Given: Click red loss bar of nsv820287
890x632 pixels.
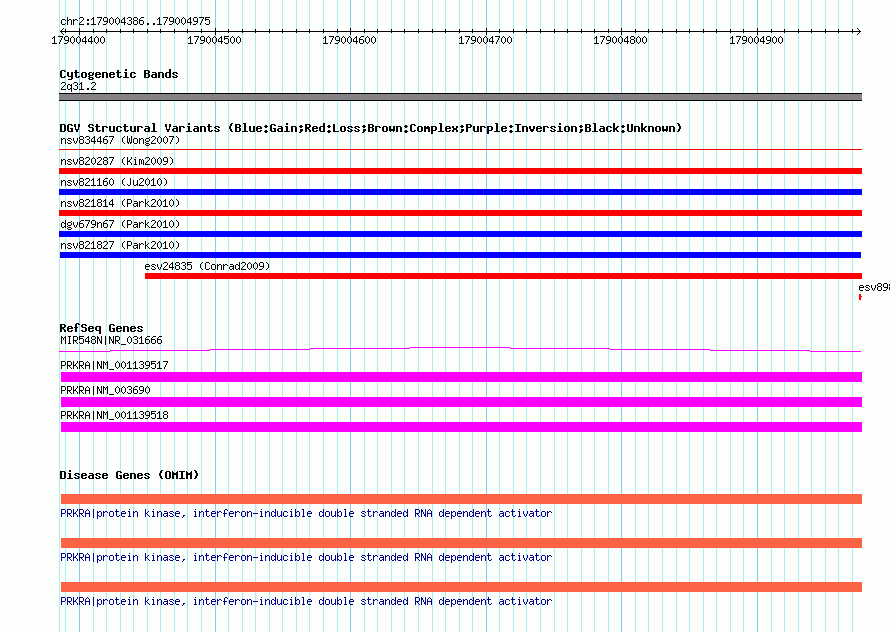Looking at the screenshot, I should [460, 171].
